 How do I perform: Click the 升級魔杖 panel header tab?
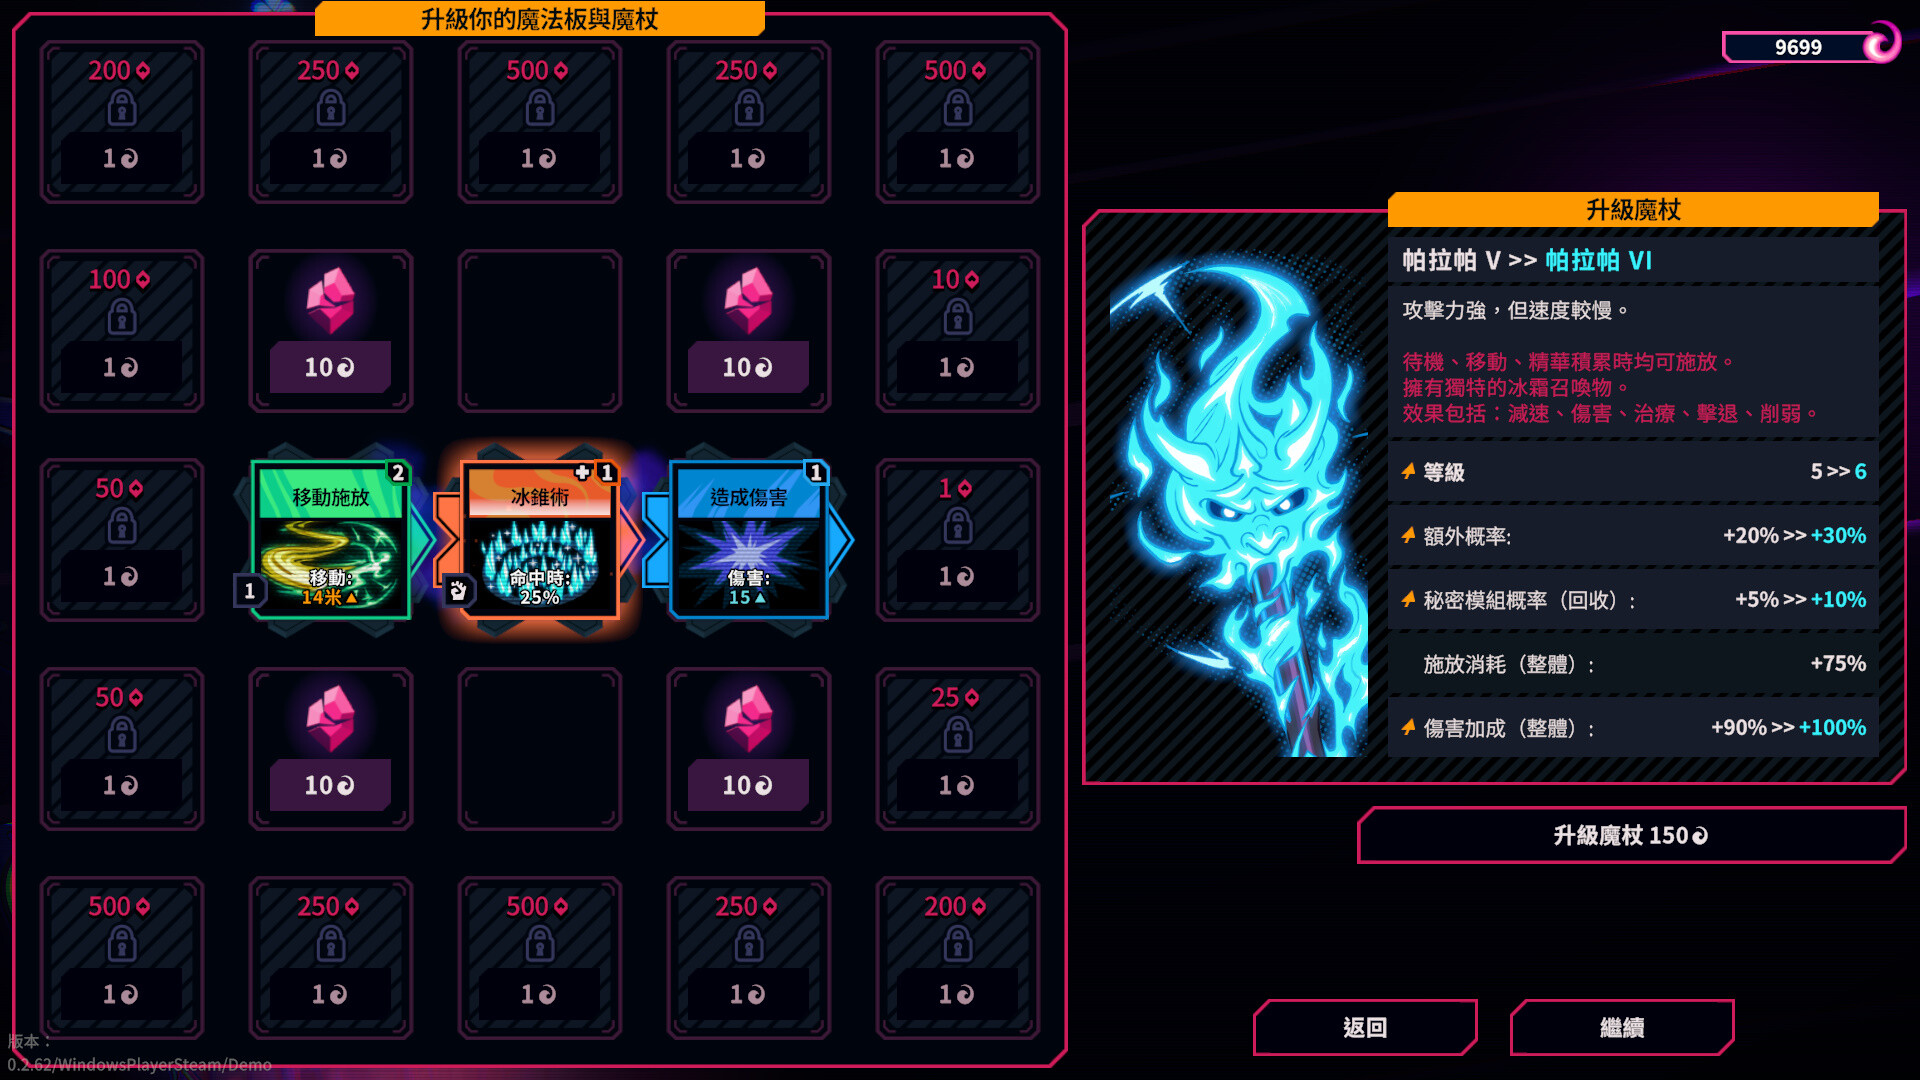[x=1633, y=210]
